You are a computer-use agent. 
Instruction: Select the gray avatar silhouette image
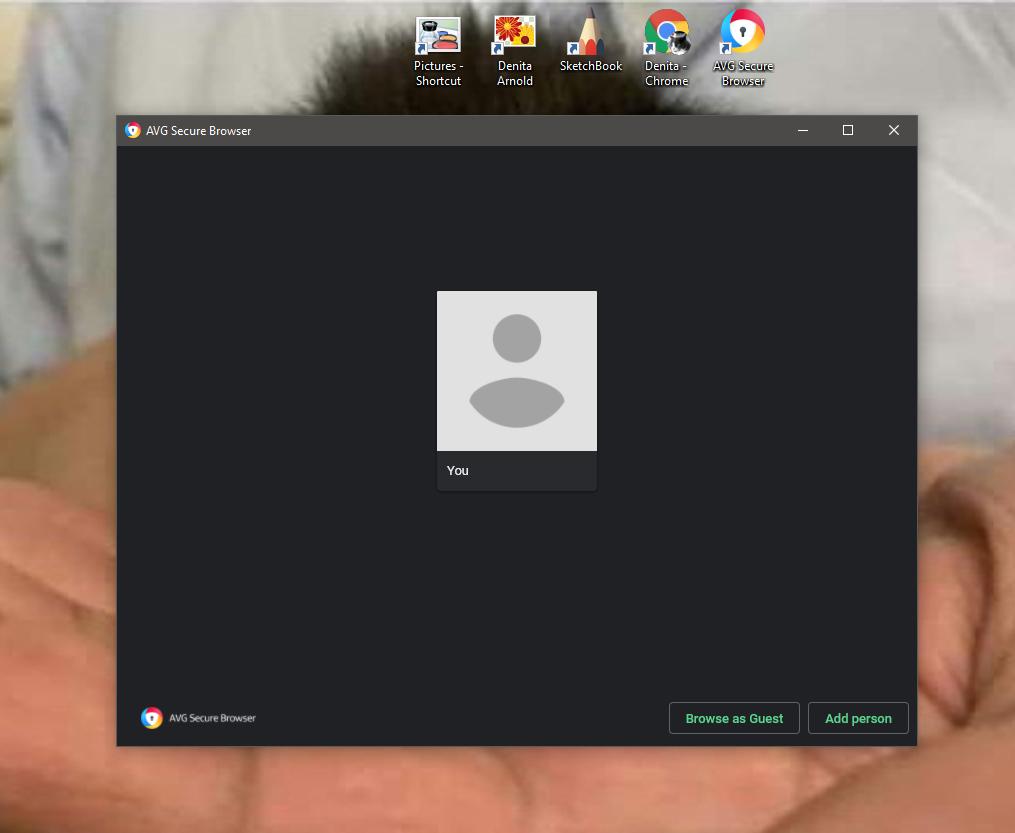click(516, 370)
